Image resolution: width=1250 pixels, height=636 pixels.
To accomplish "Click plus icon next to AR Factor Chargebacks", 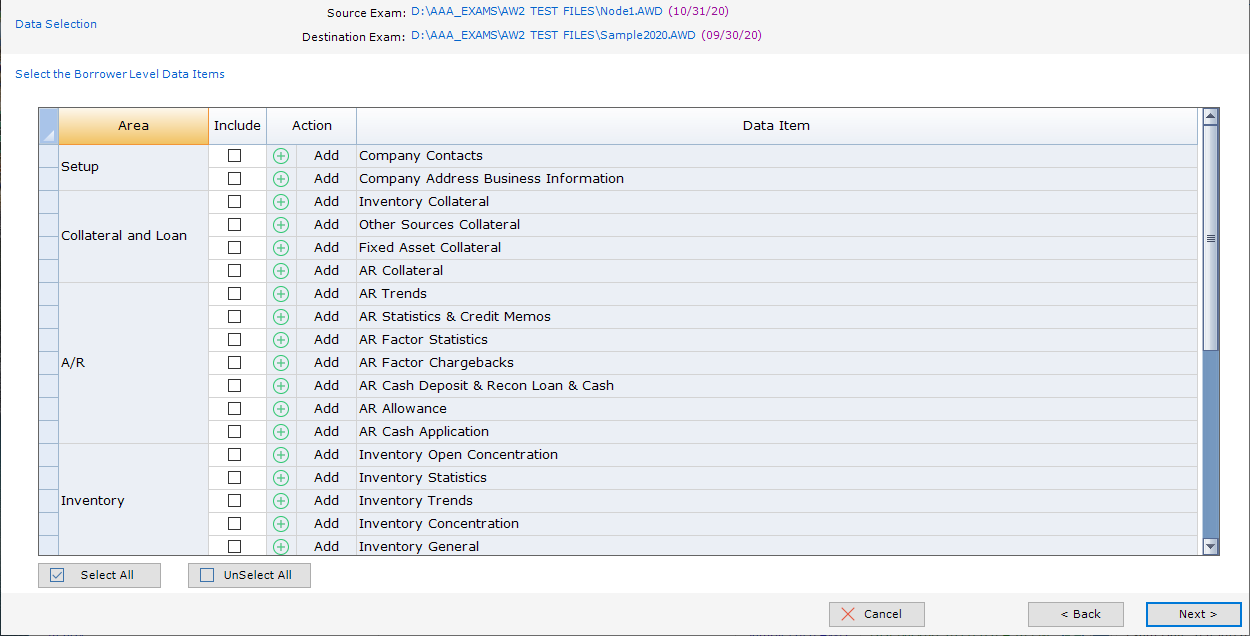I will (x=281, y=363).
